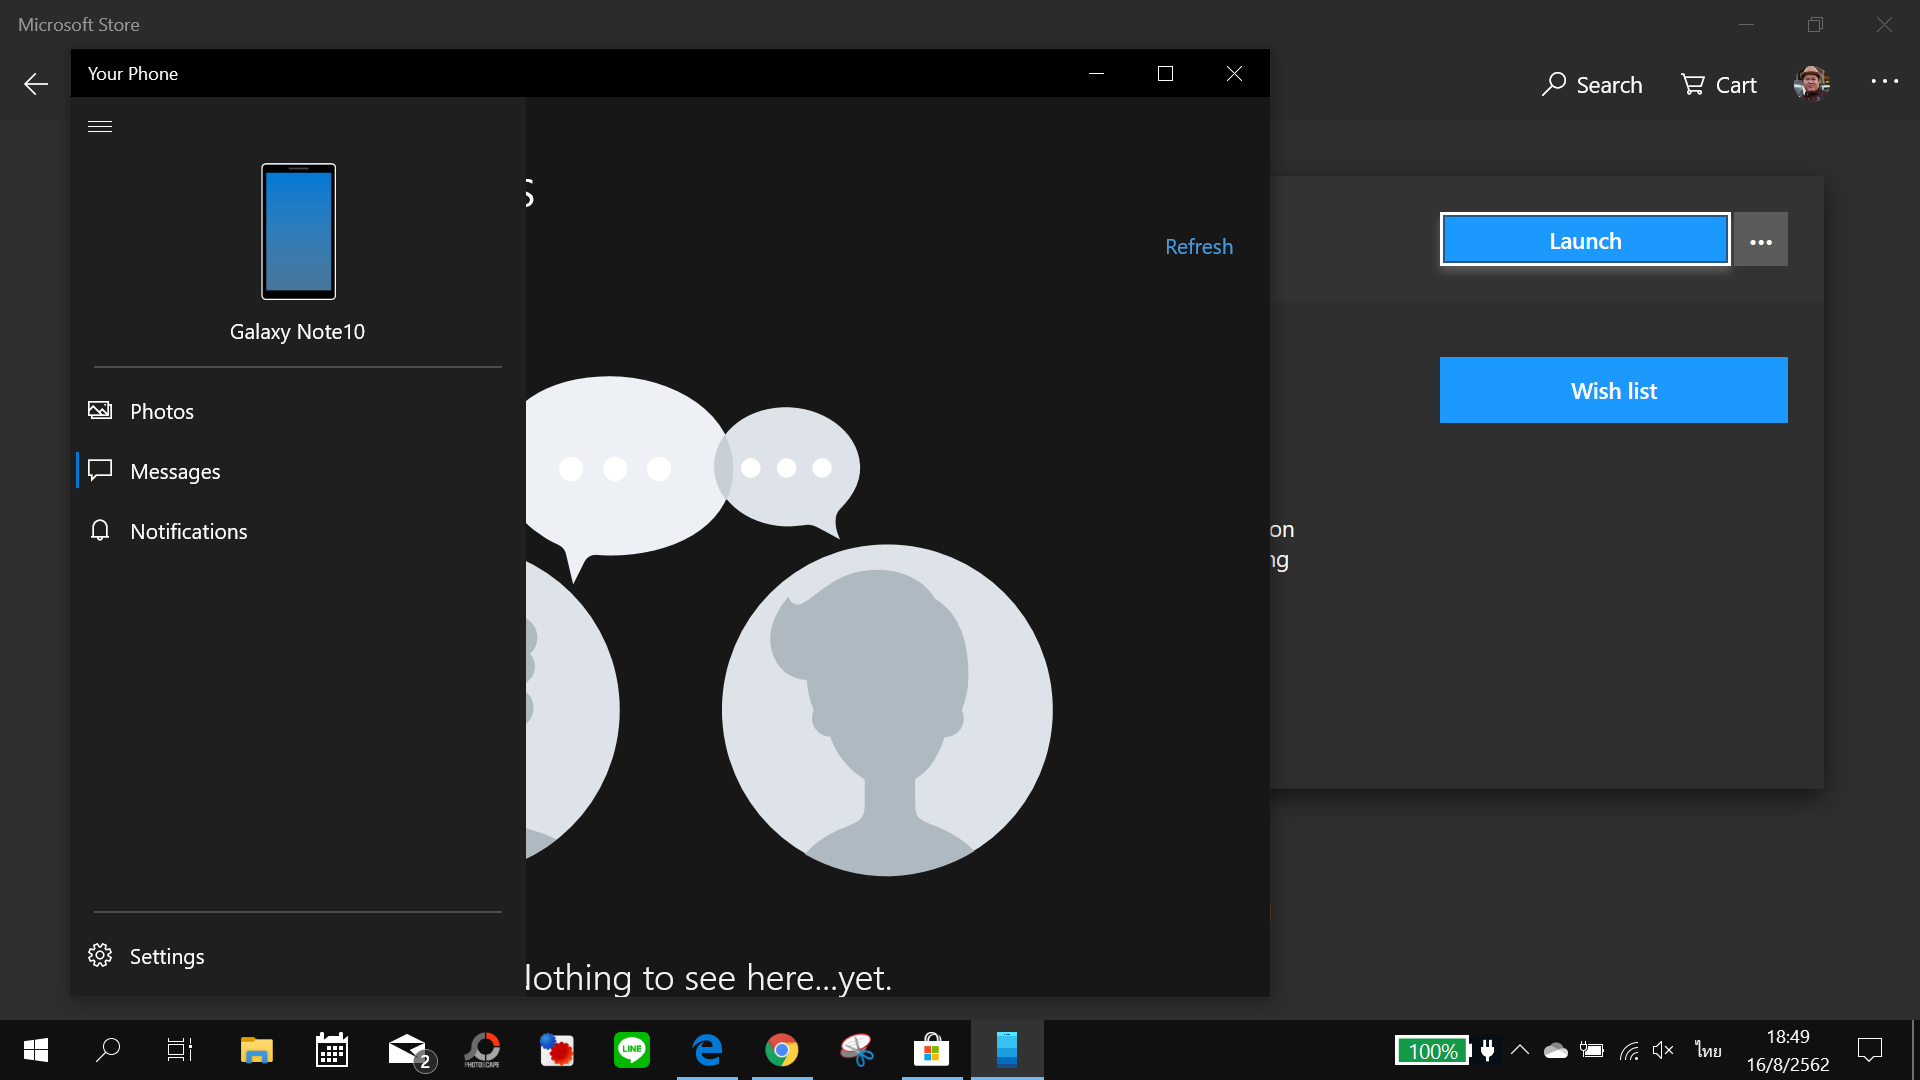Image resolution: width=1920 pixels, height=1080 pixels.
Task: Open Photos in Your Phone sidebar
Action: 298,411
